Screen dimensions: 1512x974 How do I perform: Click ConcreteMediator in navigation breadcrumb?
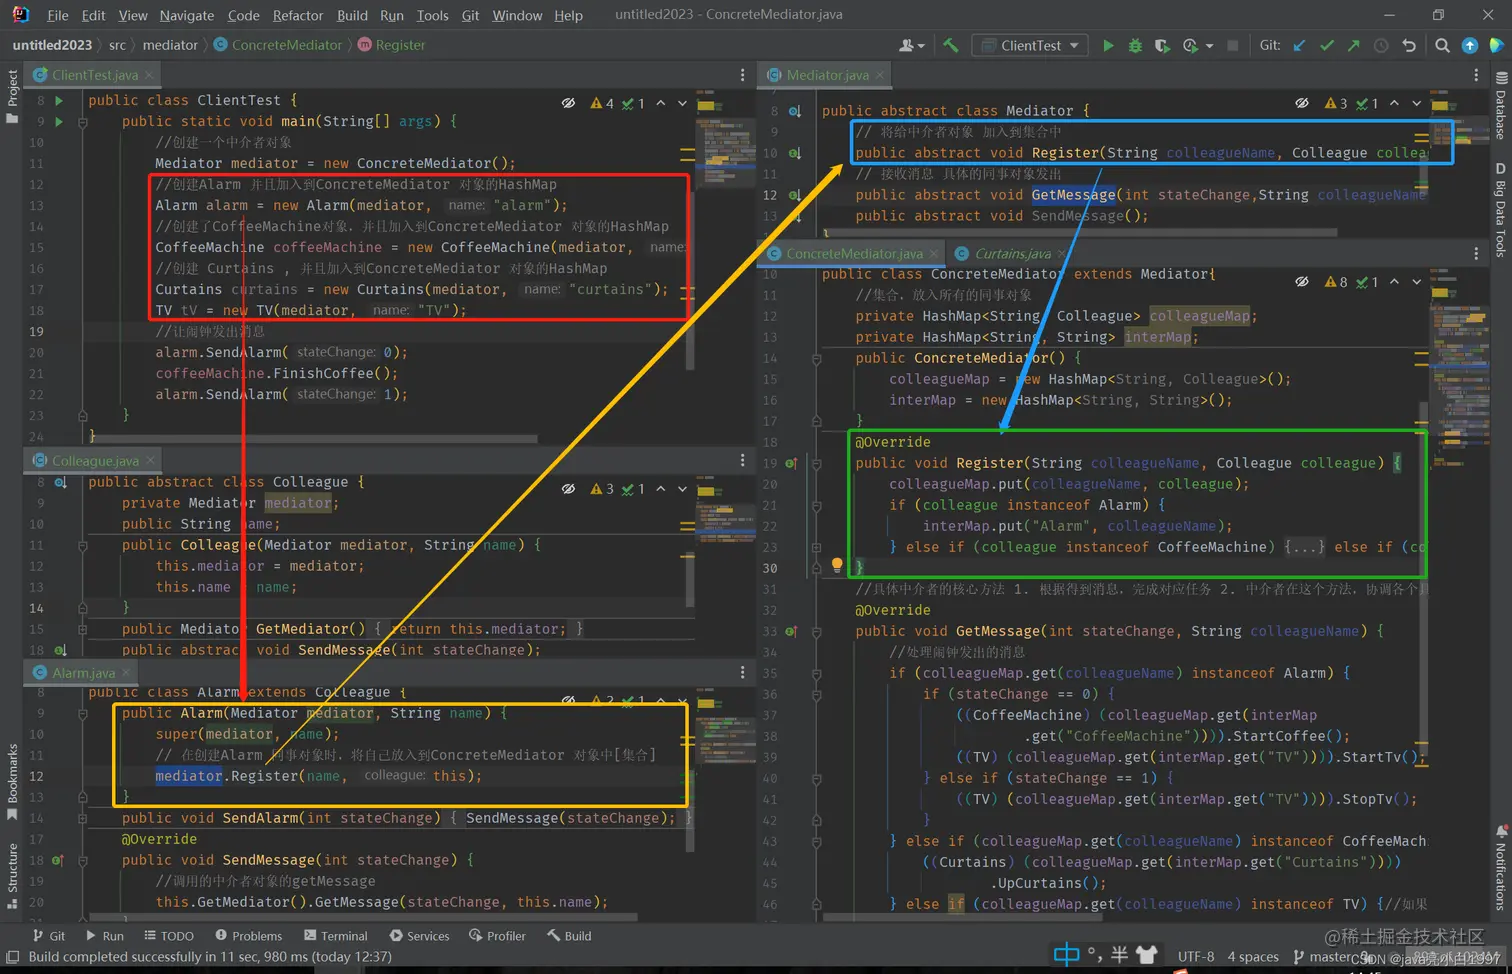tap(278, 45)
